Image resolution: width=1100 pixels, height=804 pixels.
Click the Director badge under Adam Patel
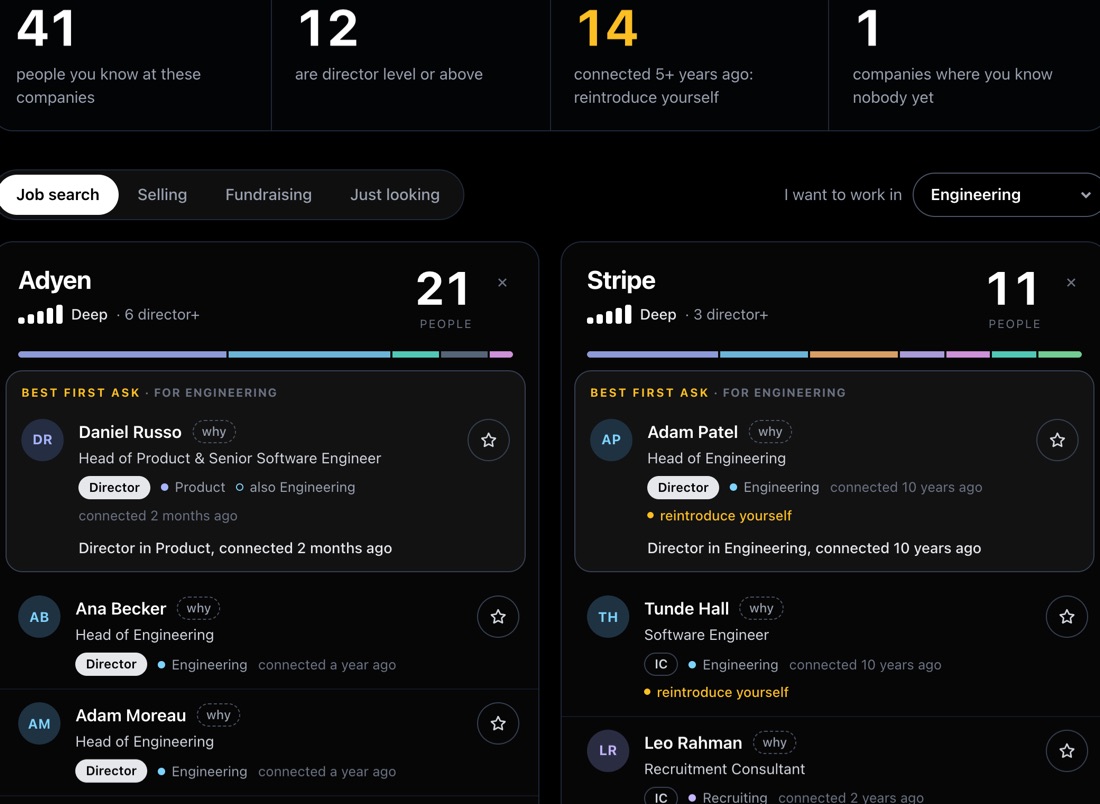coord(683,488)
